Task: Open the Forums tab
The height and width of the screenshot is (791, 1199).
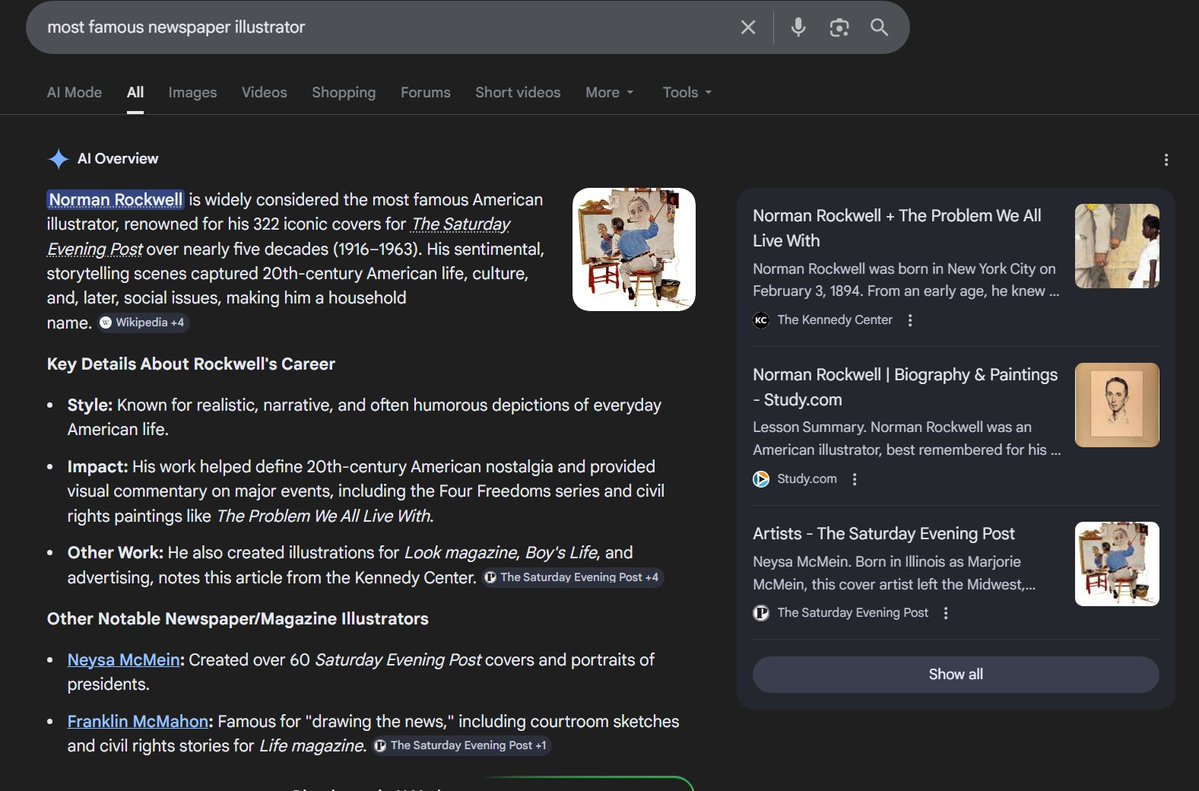Action: pos(425,93)
